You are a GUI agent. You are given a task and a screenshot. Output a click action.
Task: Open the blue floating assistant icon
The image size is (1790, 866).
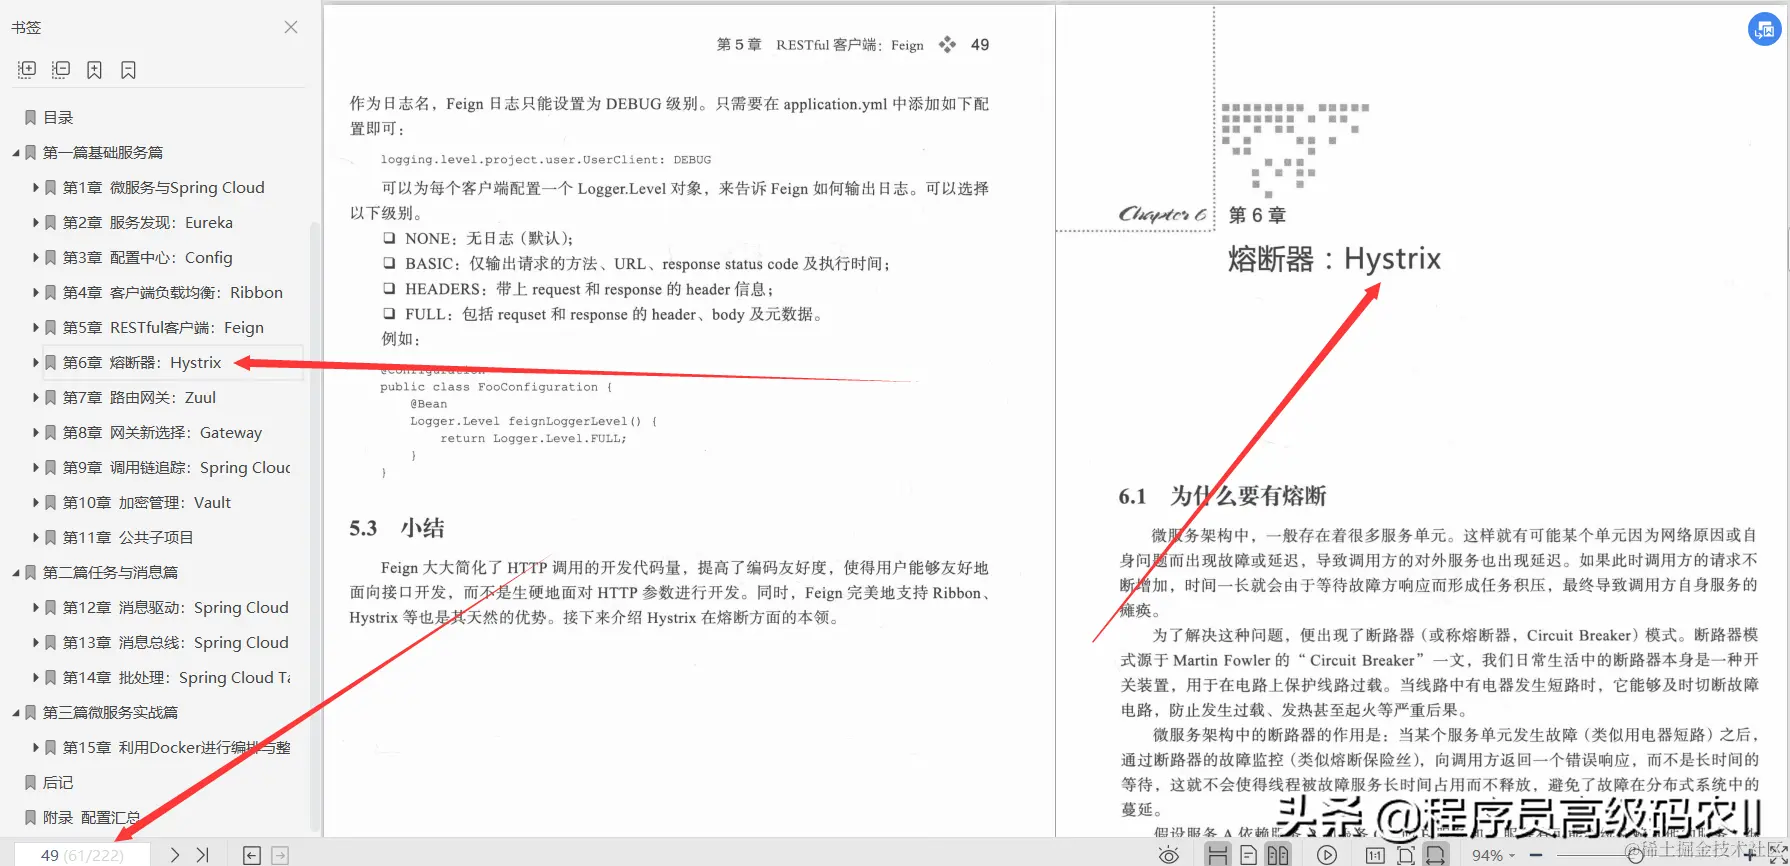(x=1764, y=30)
